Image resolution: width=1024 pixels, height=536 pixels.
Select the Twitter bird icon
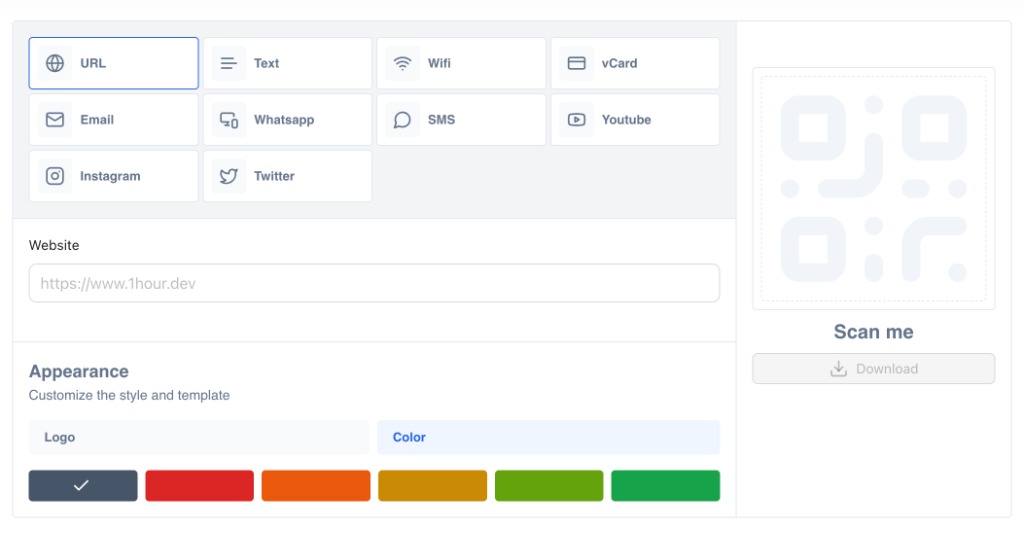(229, 176)
